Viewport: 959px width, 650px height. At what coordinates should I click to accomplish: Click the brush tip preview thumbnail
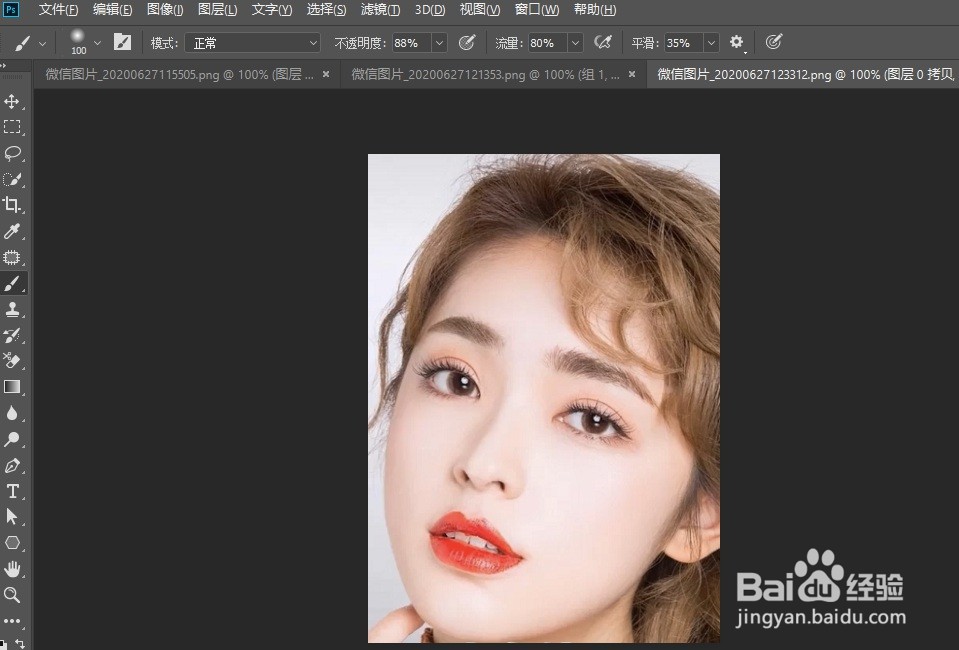[78, 37]
